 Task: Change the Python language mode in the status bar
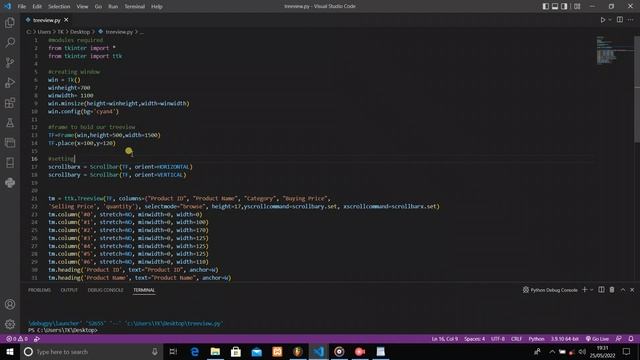[x=536, y=339]
